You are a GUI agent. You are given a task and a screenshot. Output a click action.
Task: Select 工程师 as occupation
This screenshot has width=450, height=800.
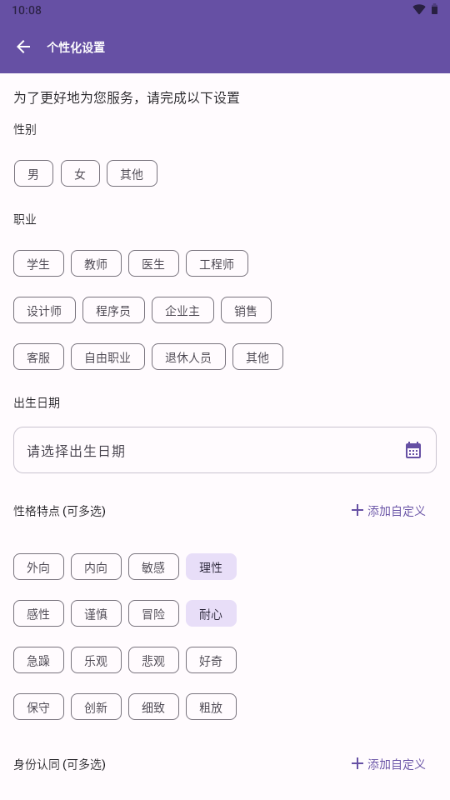pyautogui.click(x=217, y=264)
